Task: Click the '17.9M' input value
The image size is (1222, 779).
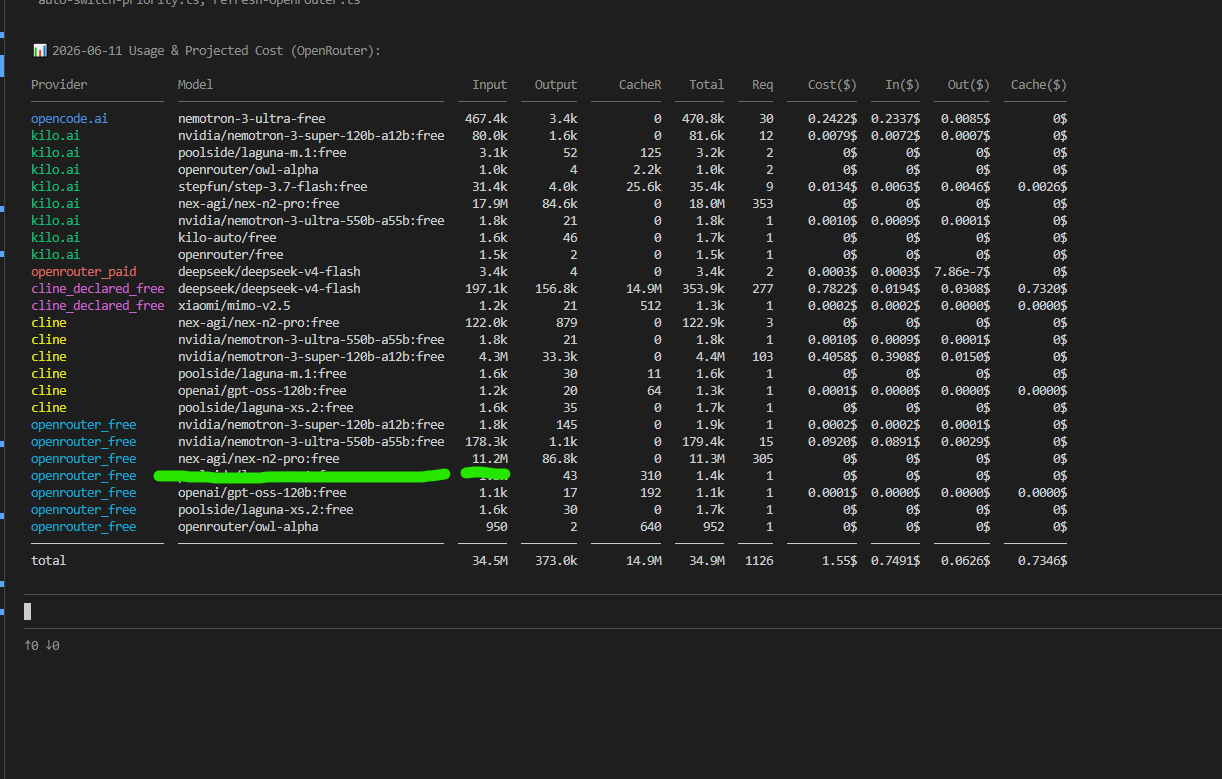Action: 490,204
